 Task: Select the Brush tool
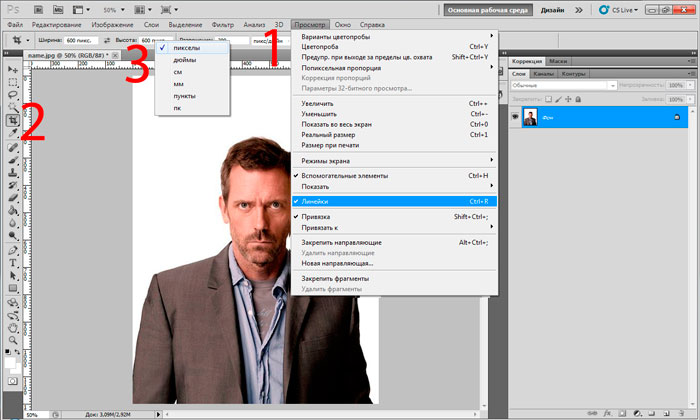12,160
